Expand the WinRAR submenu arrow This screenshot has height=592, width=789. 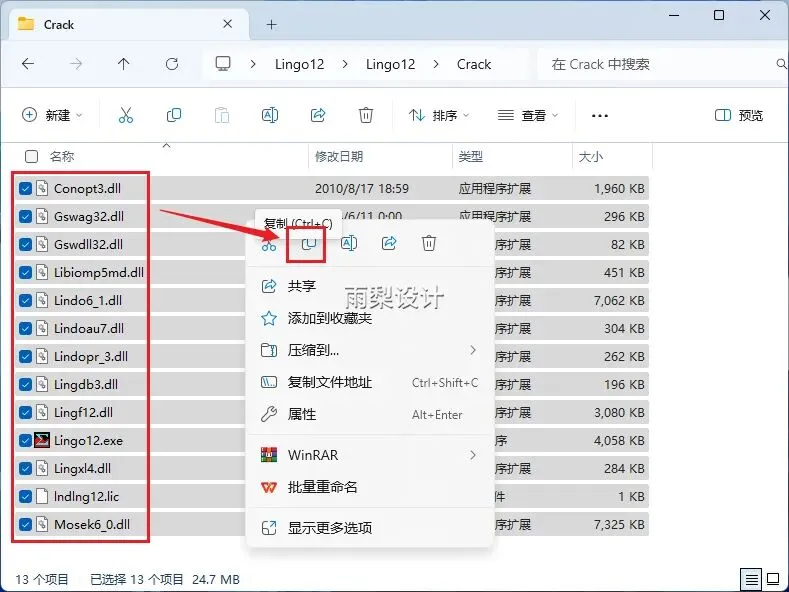472,455
